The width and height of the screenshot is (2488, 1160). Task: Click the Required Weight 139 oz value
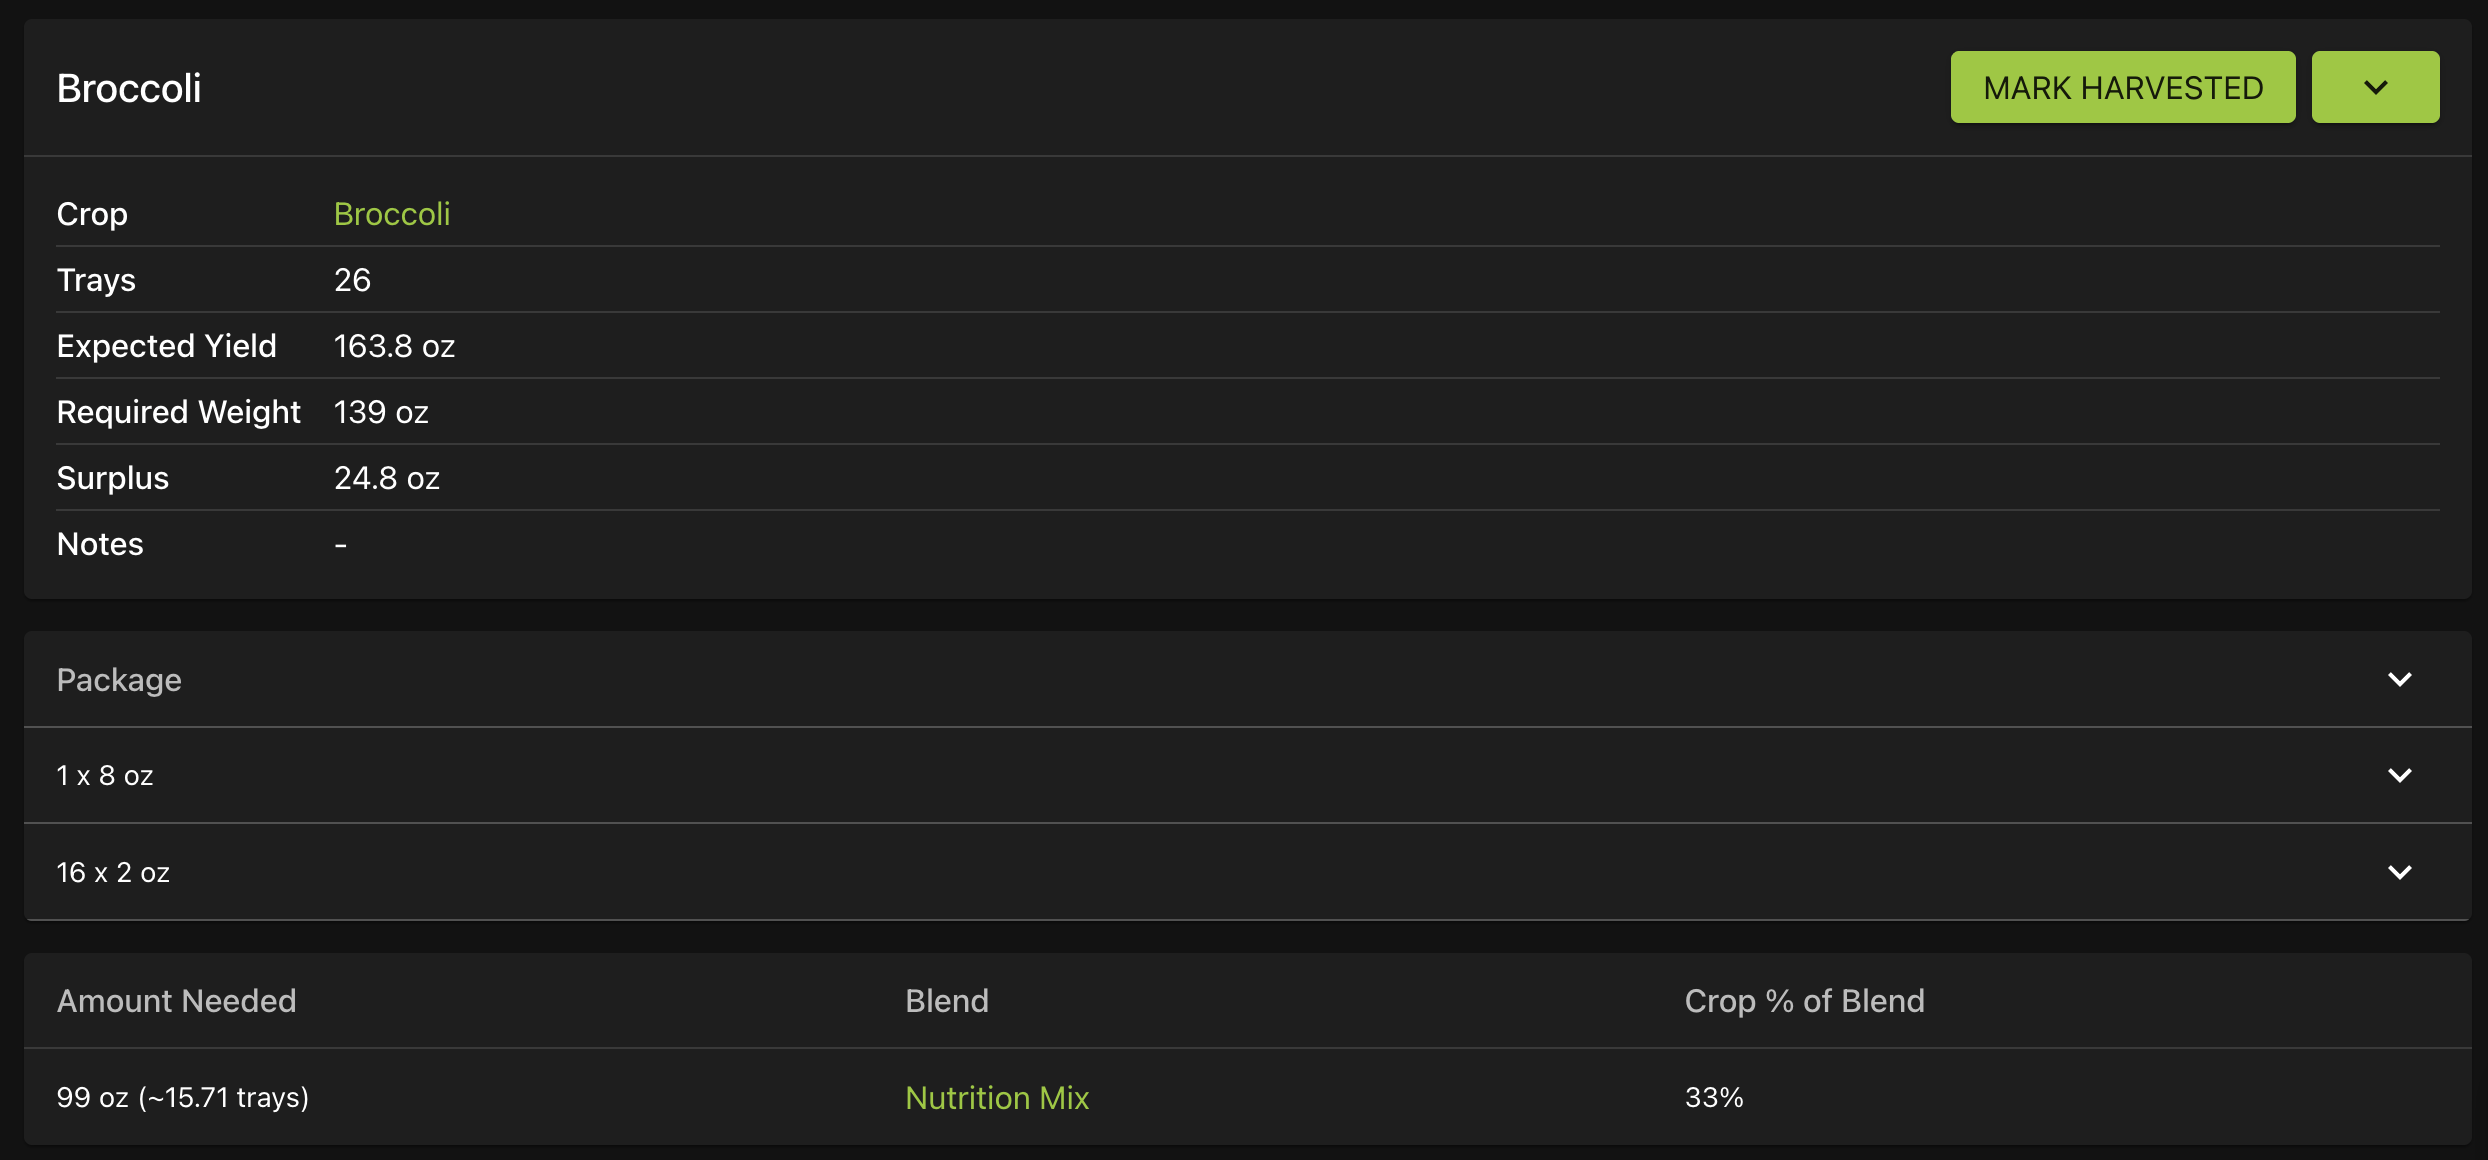(x=381, y=412)
